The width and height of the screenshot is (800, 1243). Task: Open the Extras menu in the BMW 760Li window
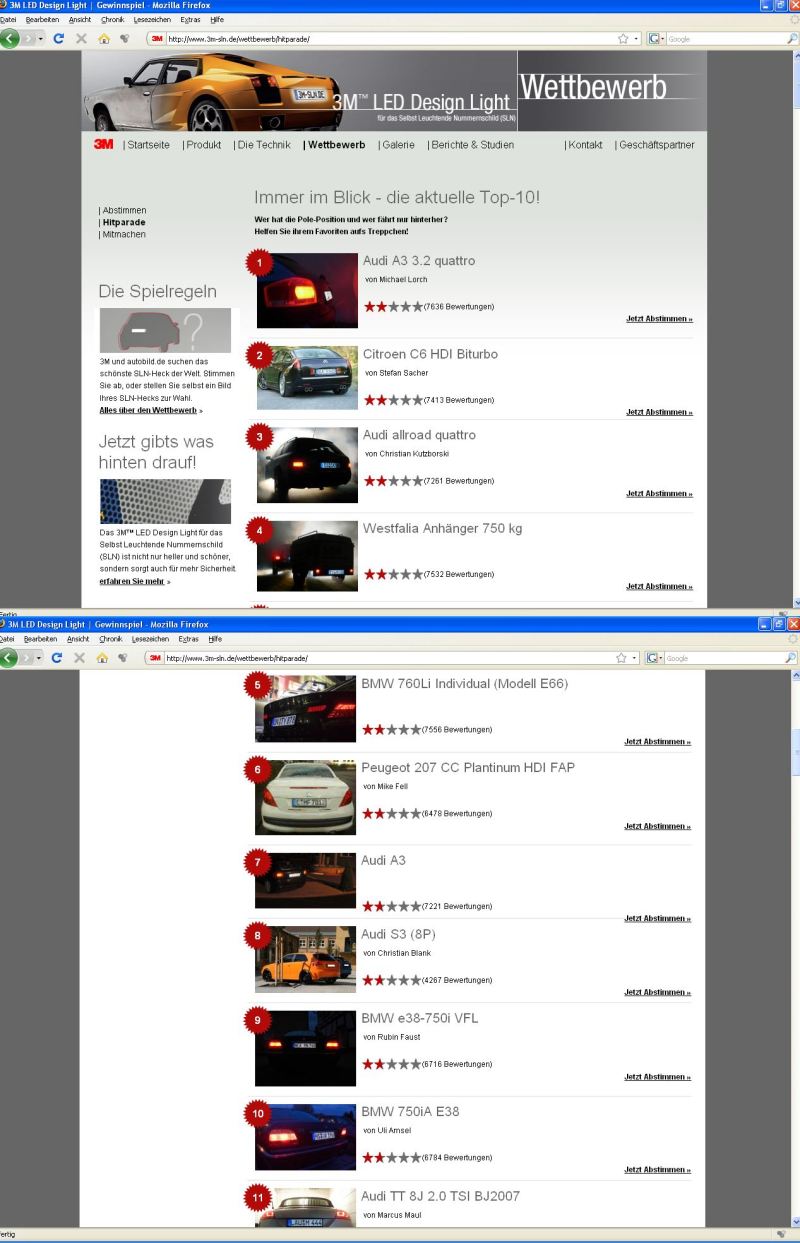(187, 639)
